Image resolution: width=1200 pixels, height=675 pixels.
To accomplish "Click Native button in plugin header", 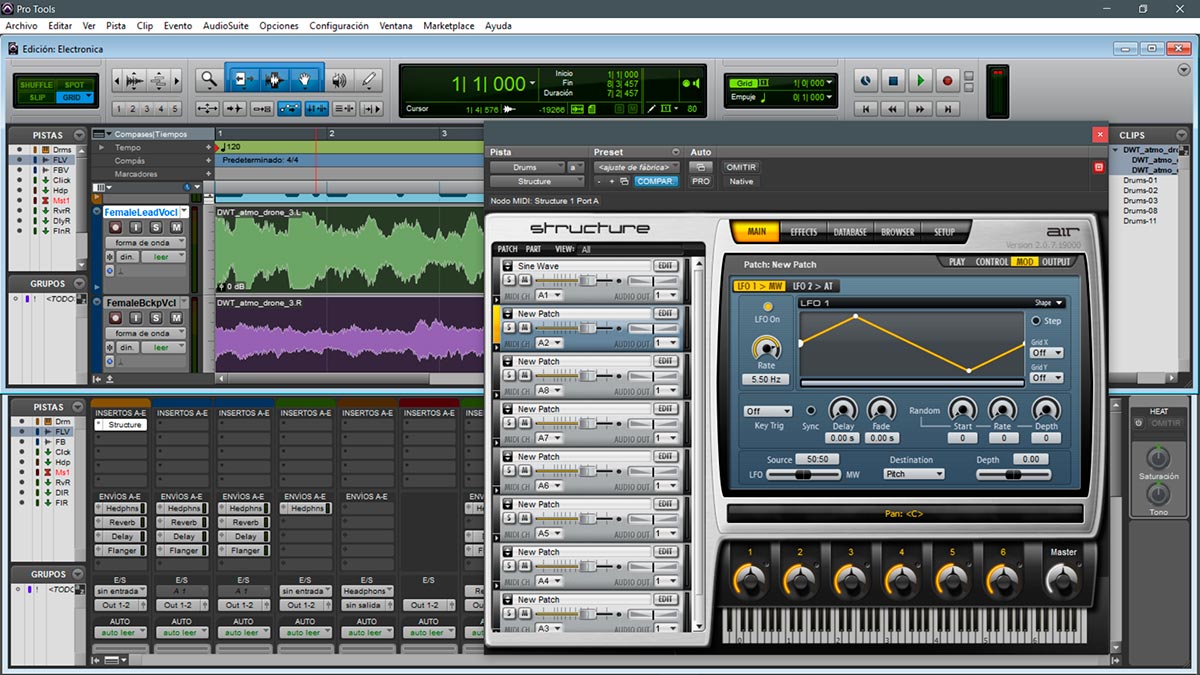I will (x=741, y=181).
